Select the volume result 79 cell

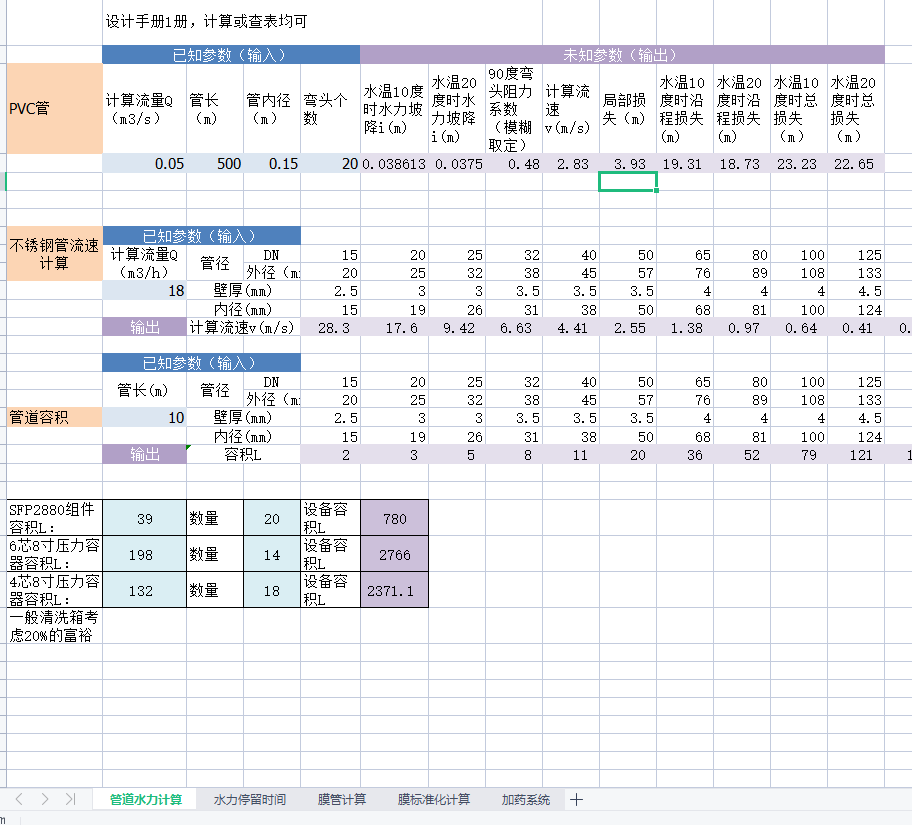(799, 454)
